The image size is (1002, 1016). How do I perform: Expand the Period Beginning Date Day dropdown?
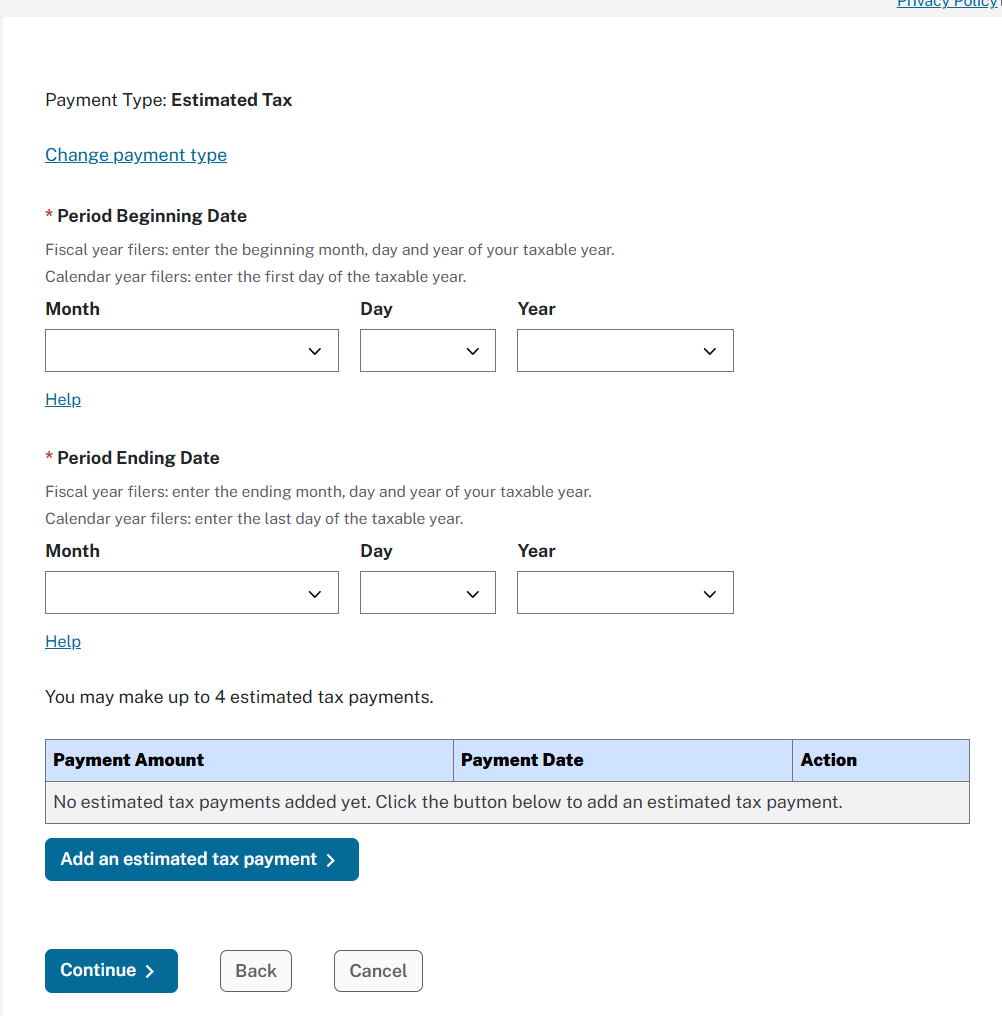(427, 351)
